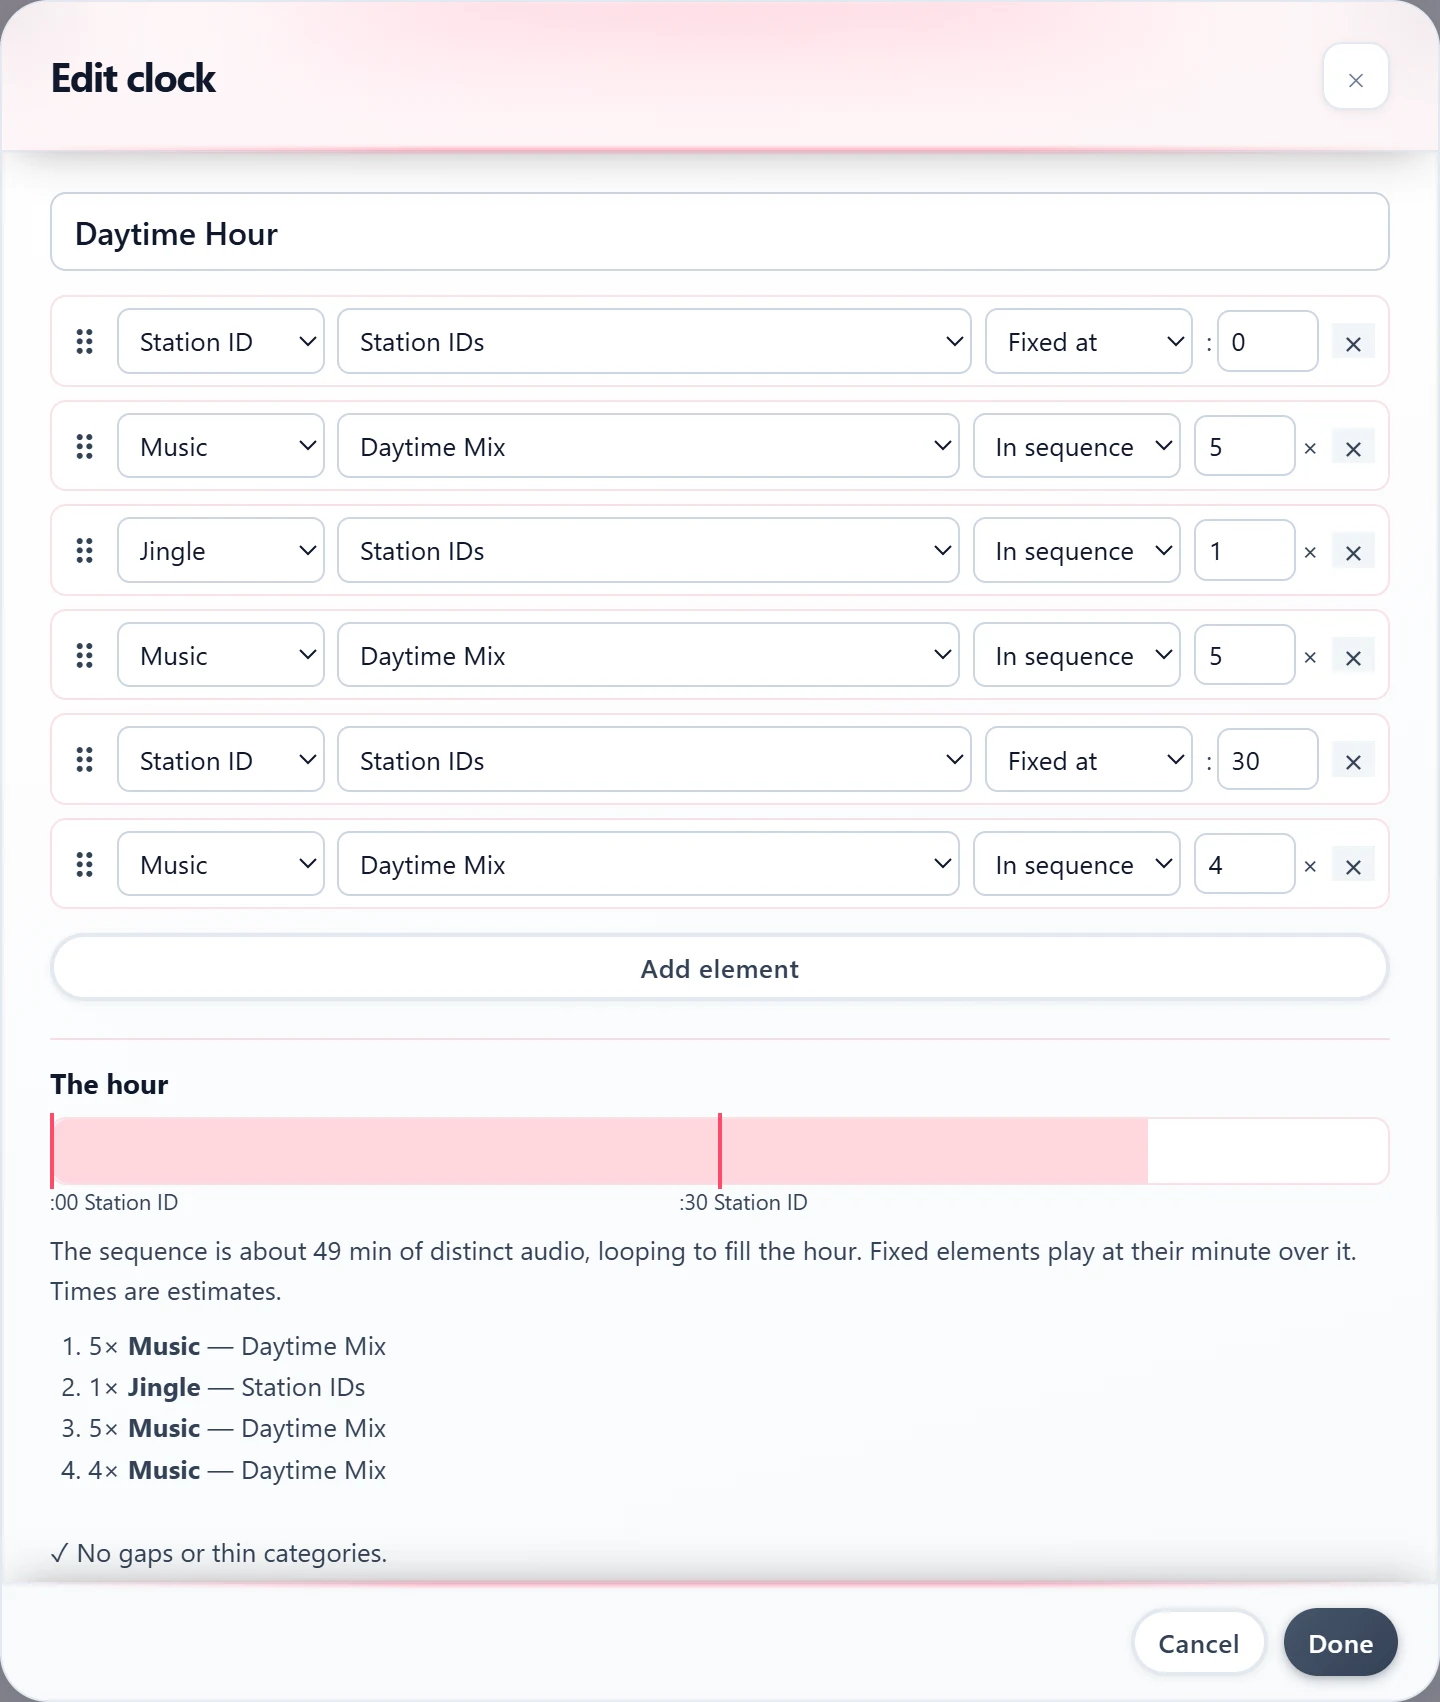Click the Cancel button
1440x1702 pixels.
click(x=1198, y=1643)
